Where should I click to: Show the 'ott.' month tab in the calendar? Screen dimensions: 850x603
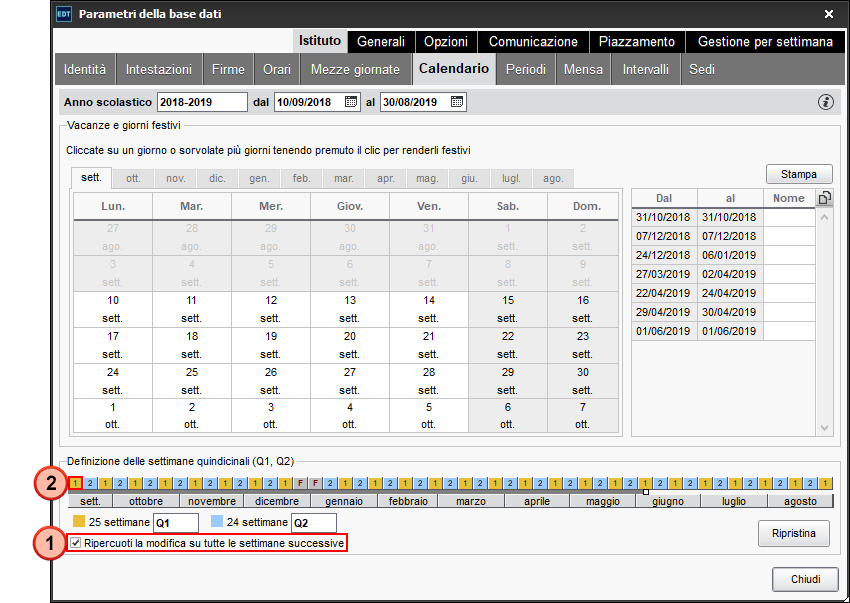[133, 178]
